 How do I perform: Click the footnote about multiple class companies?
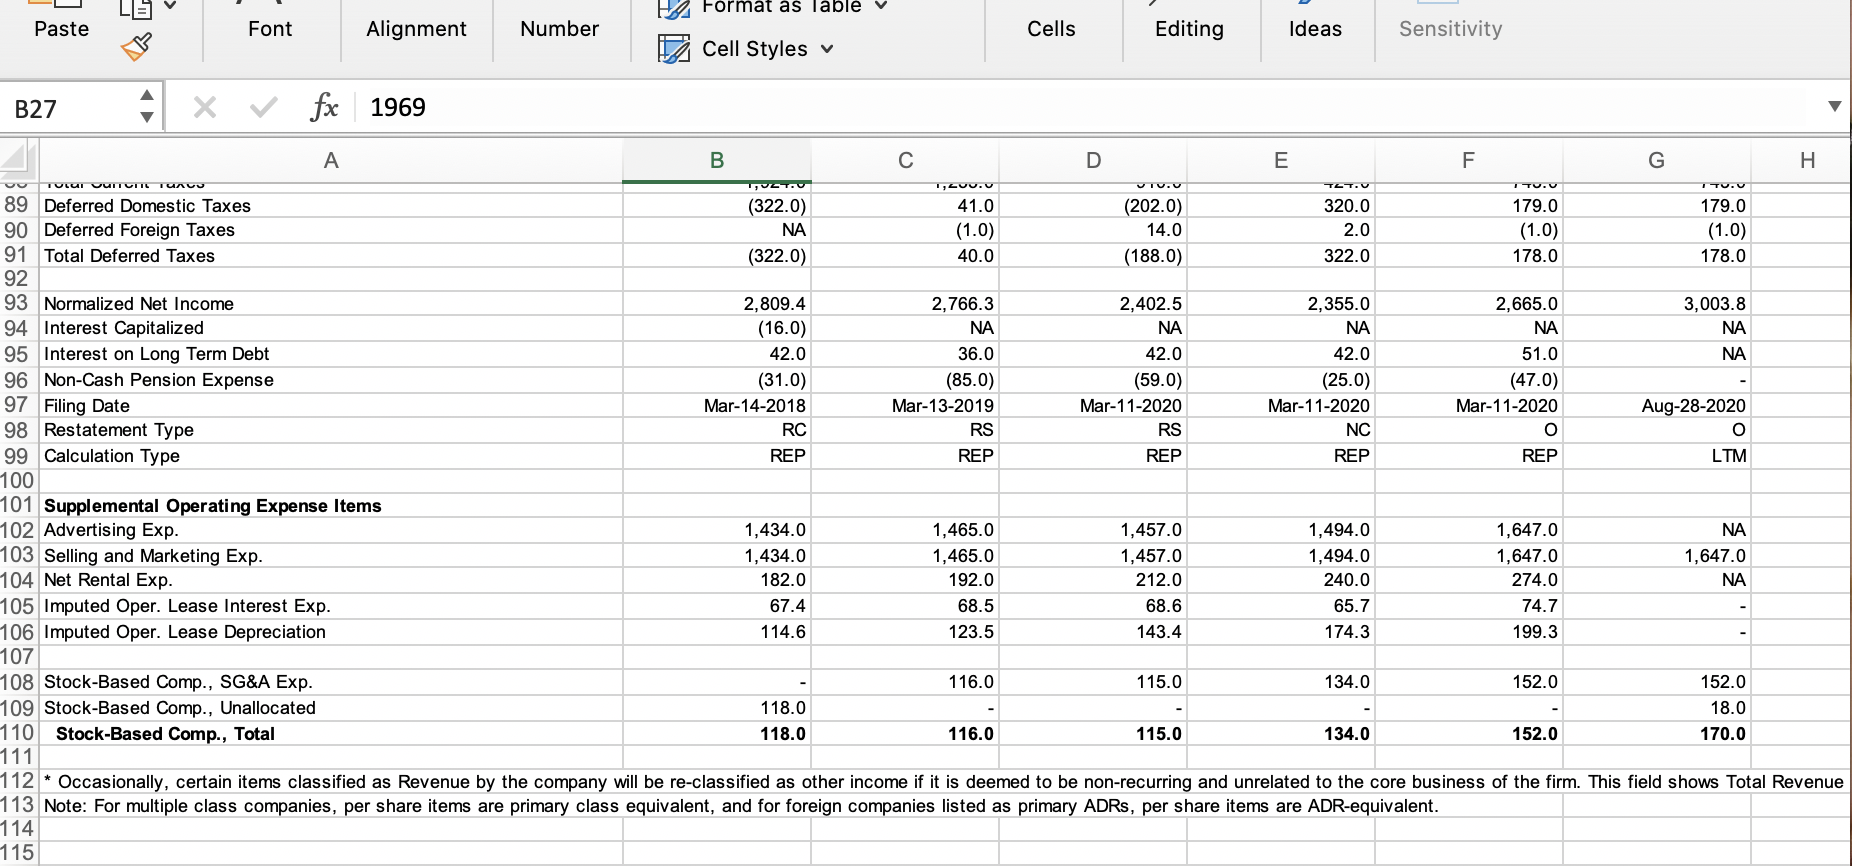(x=741, y=806)
